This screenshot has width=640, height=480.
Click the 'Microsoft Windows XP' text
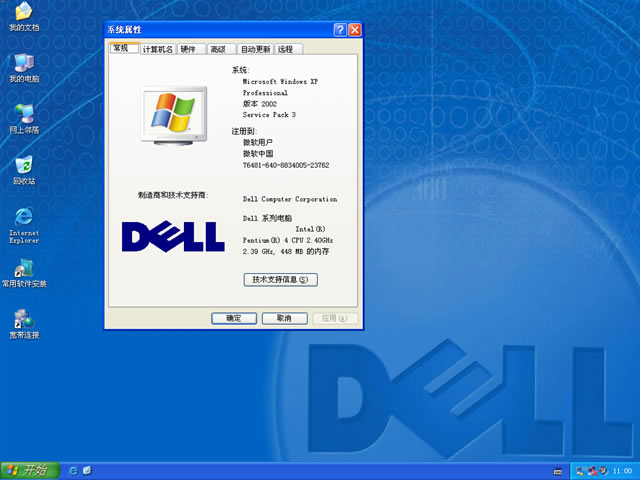(280, 82)
